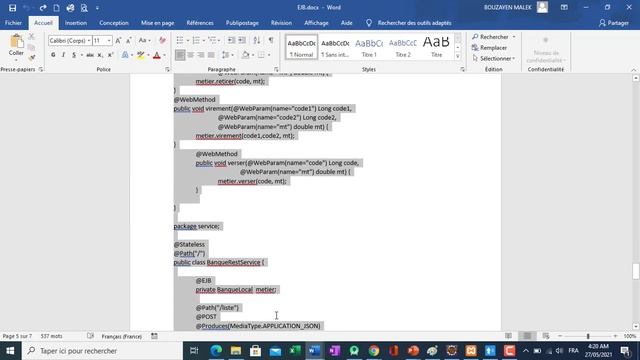Open the multilevel list menu

pos(212,40)
